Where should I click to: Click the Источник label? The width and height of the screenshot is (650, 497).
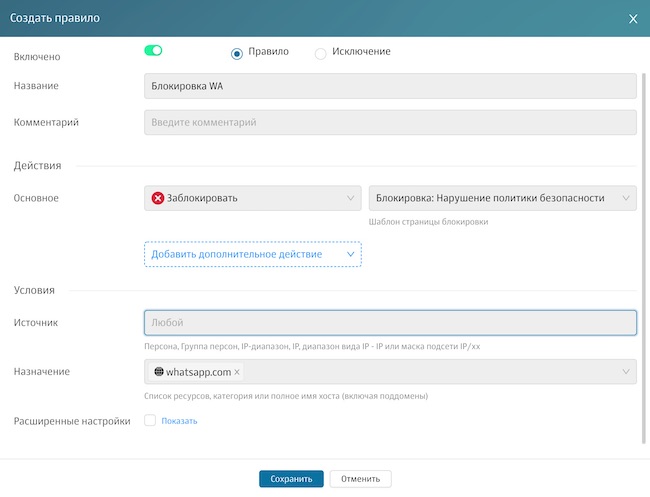coord(36,322)
